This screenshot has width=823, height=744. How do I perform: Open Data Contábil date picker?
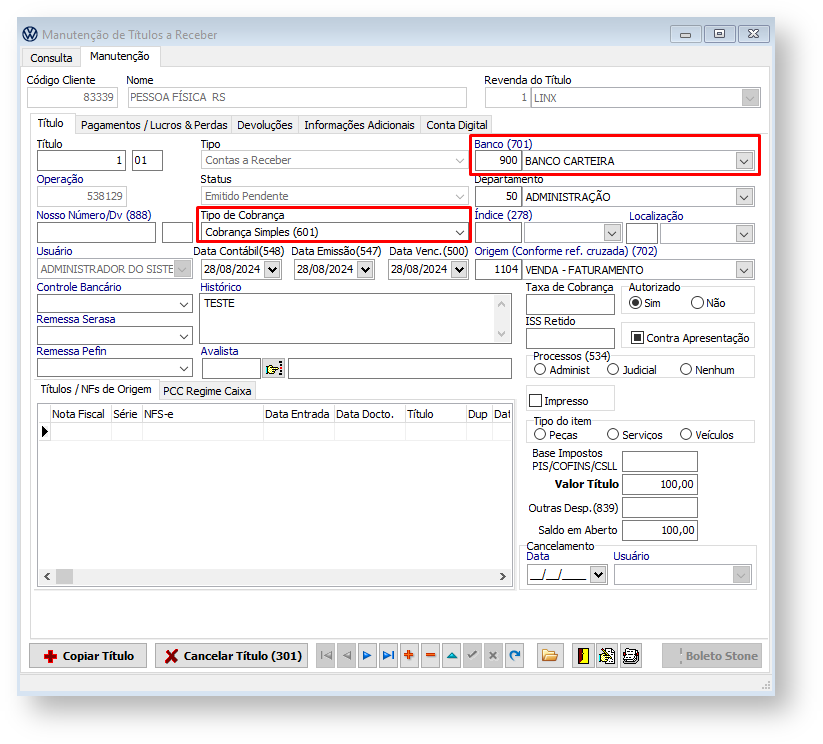coord(272,269)
